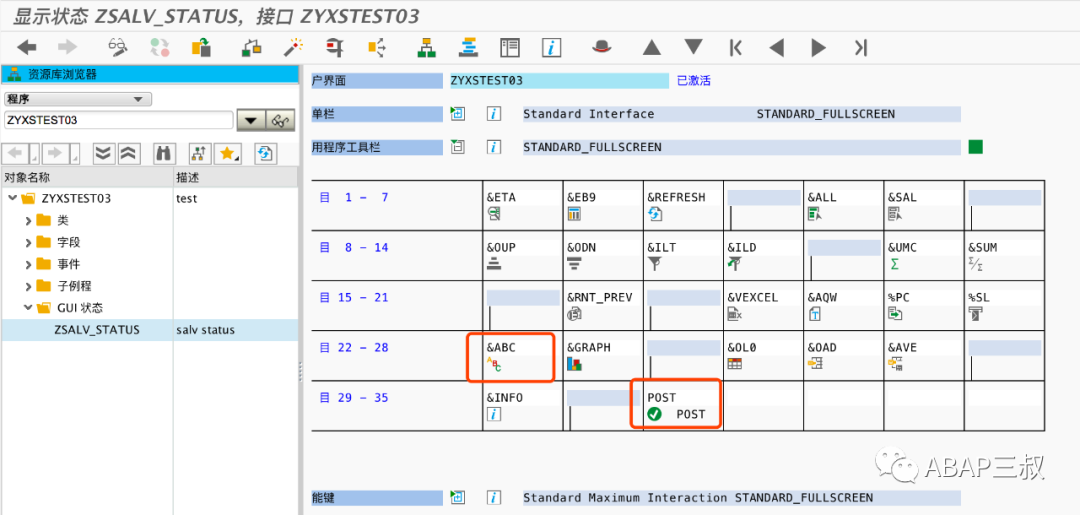Screen dimensions: 1080x515
Task: Collapse the ZYXSTEST03 root tree node
Action: 12,199
